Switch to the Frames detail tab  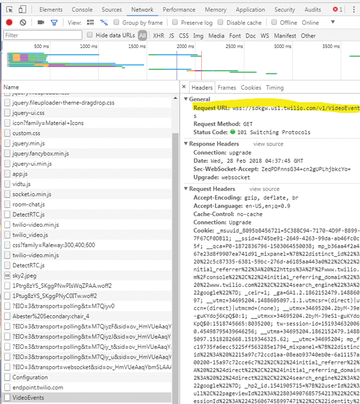(227, 87)
